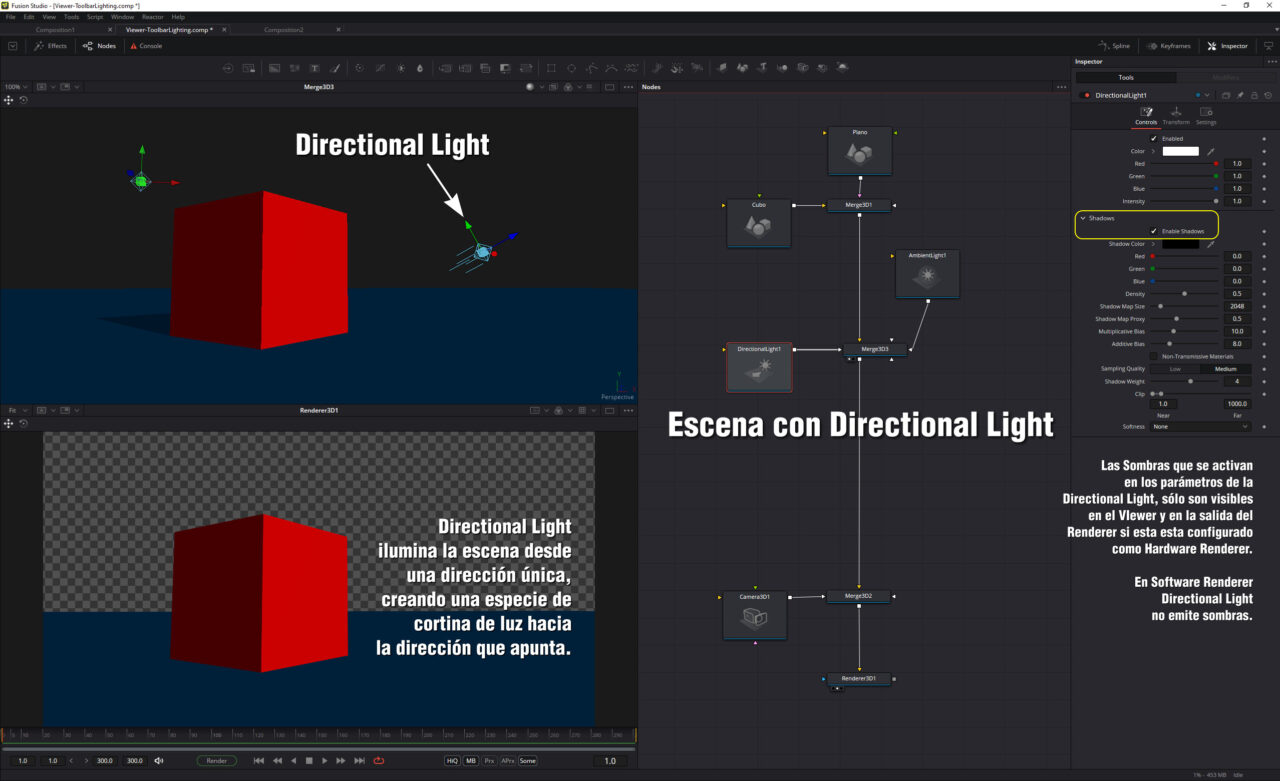Disable the Enable Shadows checkbox
The width and height of the screenshot is (1280, 781).
(1154, 231)
